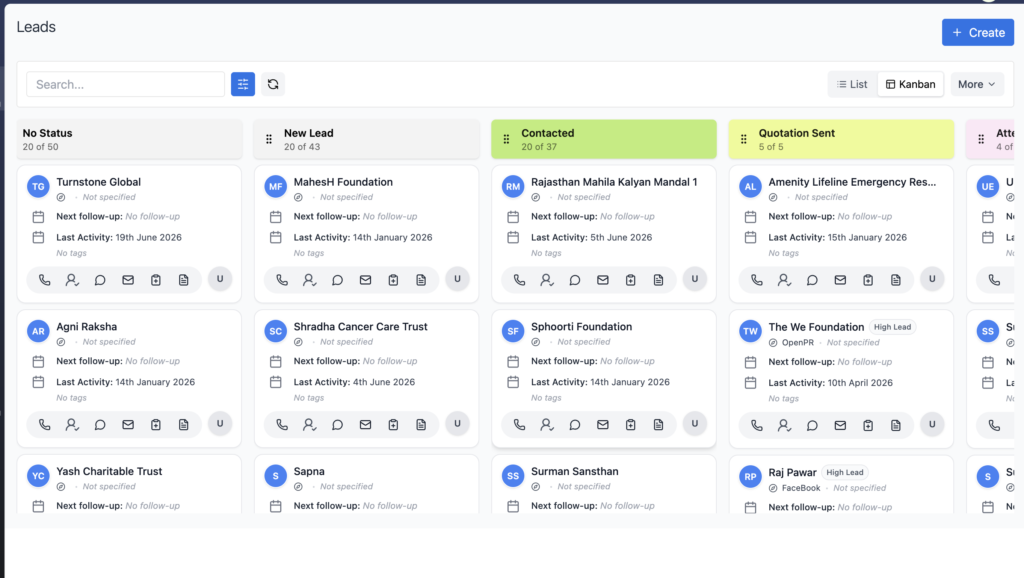Call Turnstone Global via phone icon
The height and width of the screenshot is (578, 1024).
click(x=44, y=280)
